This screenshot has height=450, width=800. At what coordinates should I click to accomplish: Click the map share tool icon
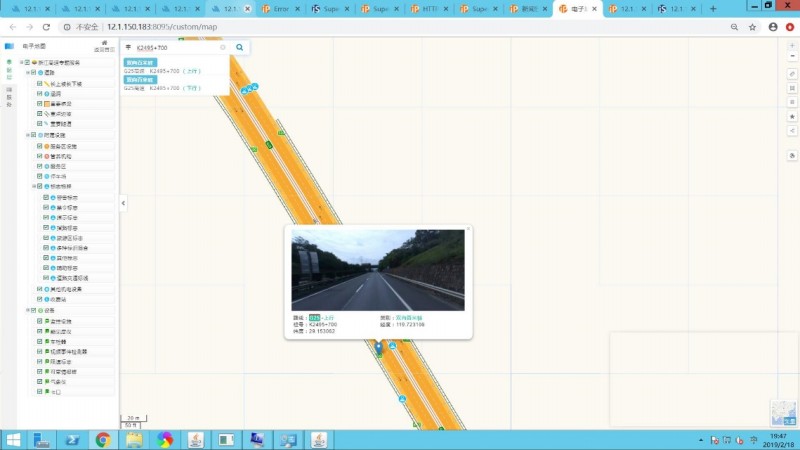point(792,131)
